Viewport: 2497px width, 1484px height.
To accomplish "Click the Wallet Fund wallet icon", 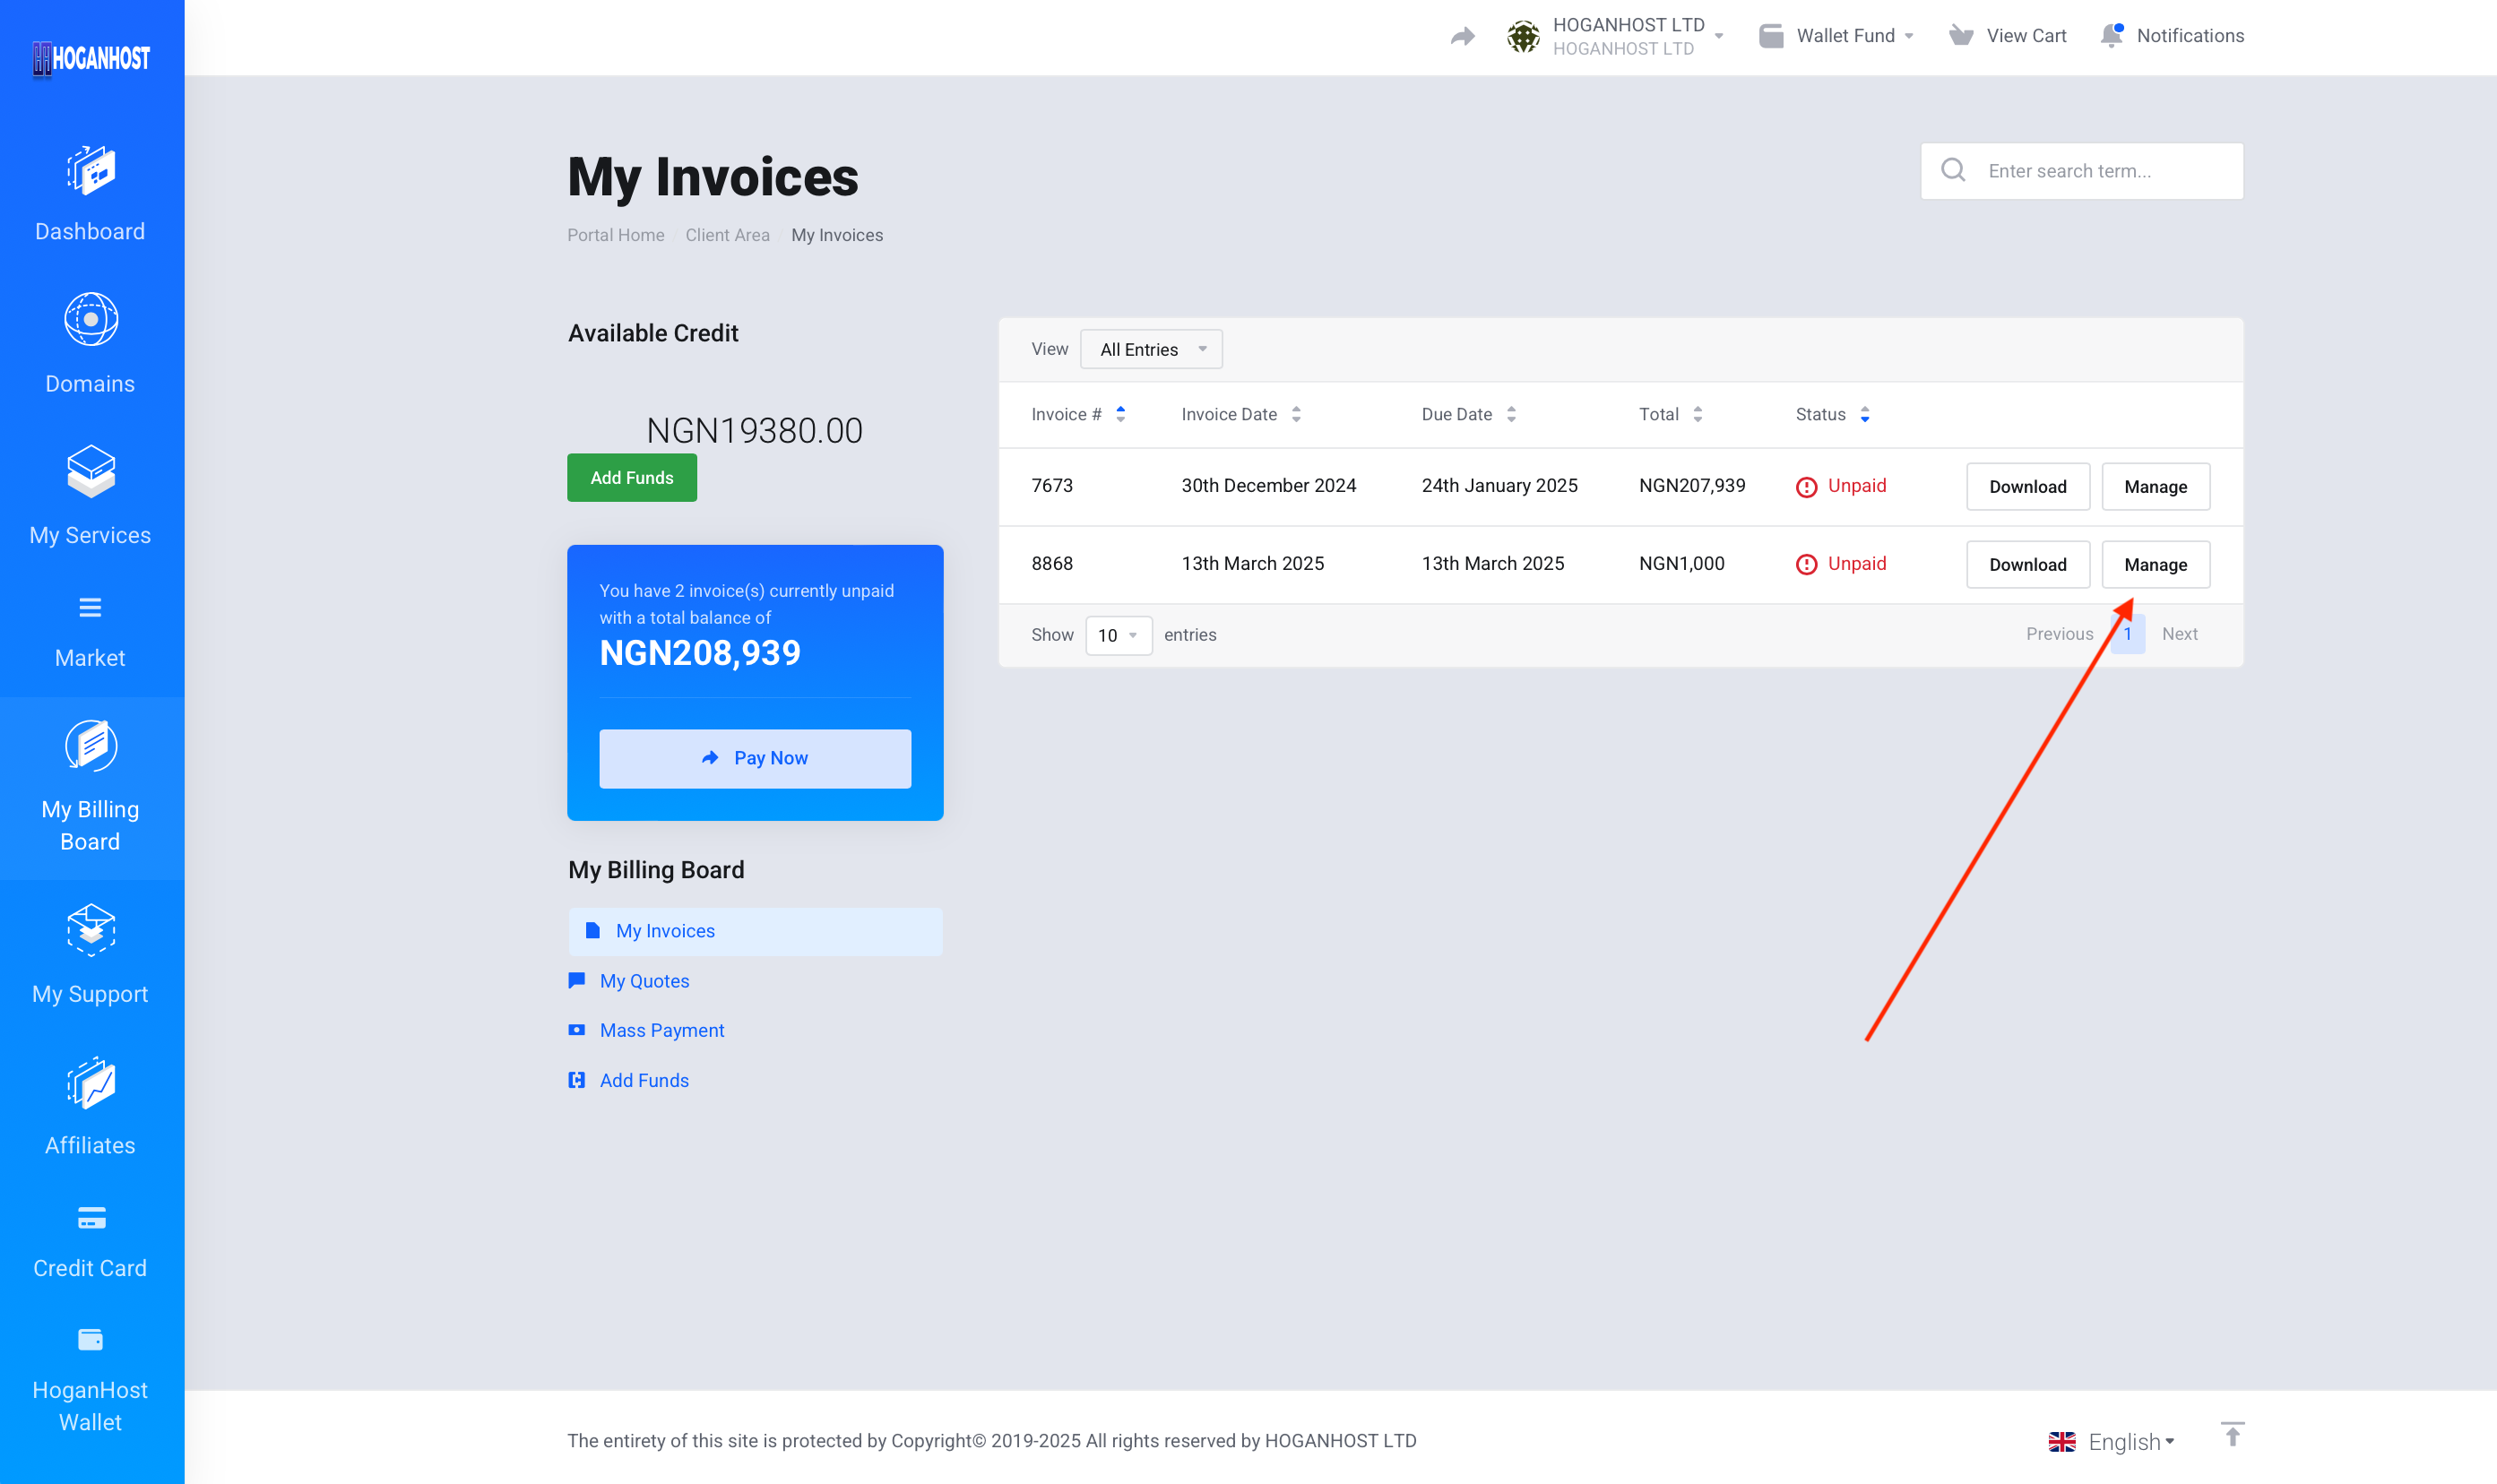I will pyautogui.click(x=1771, y=36).
